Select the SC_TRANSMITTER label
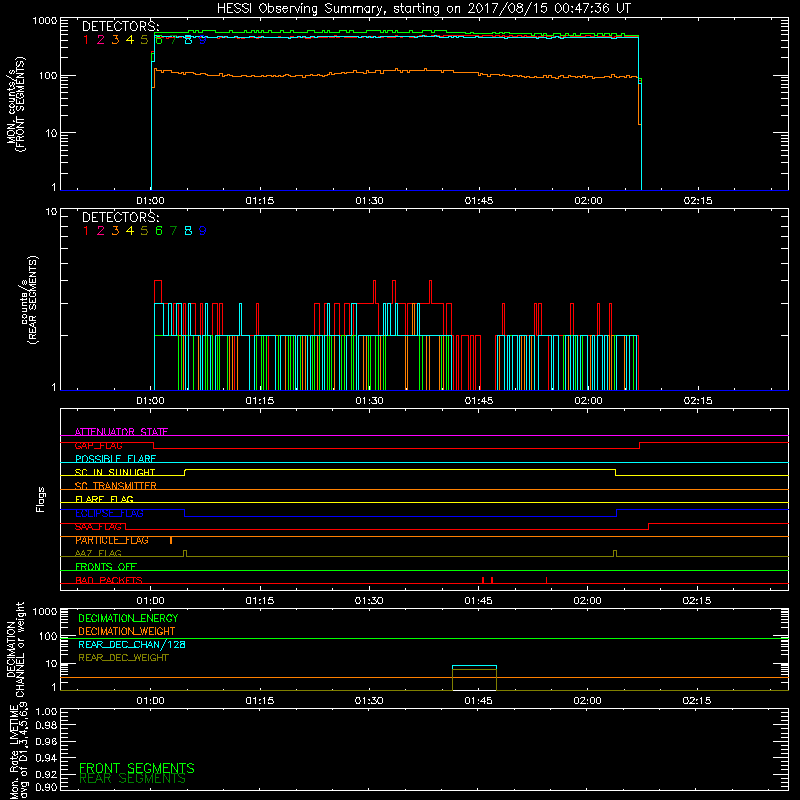 [x=115, y=486]
